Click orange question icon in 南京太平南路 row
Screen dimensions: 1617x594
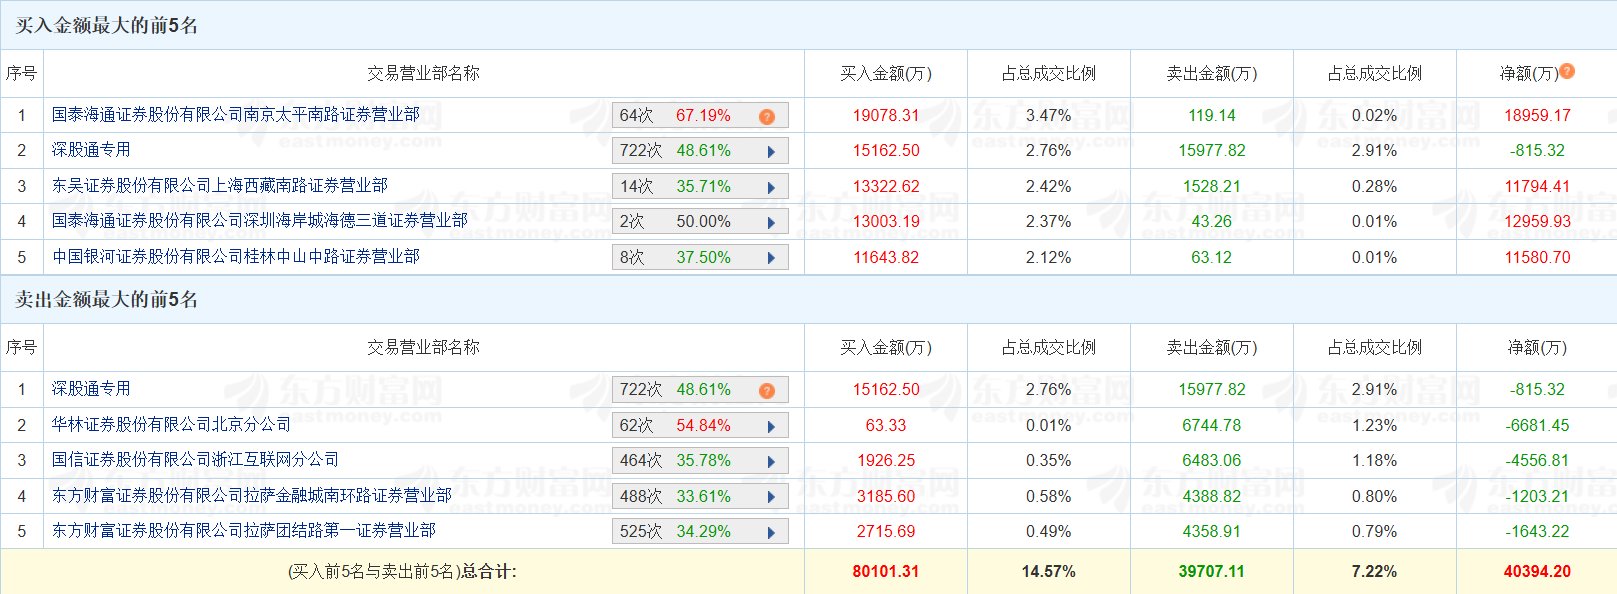[767, 116]
